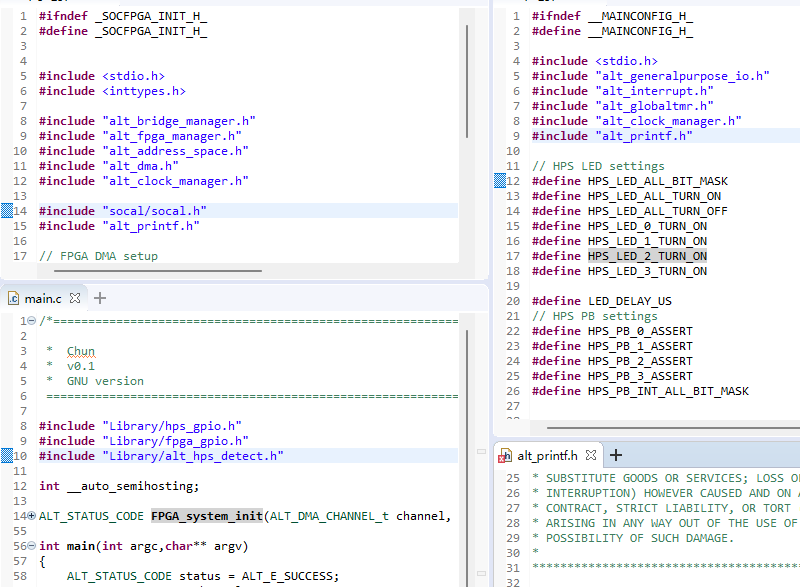Place cursor on the alt_printf.h include in top-right editor
800x587 pixels.
point(644,136)
